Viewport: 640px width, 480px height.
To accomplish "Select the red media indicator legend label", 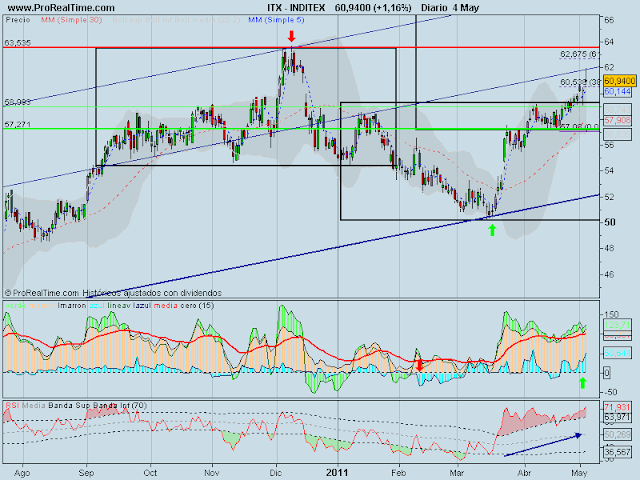I will coord(166,305).
